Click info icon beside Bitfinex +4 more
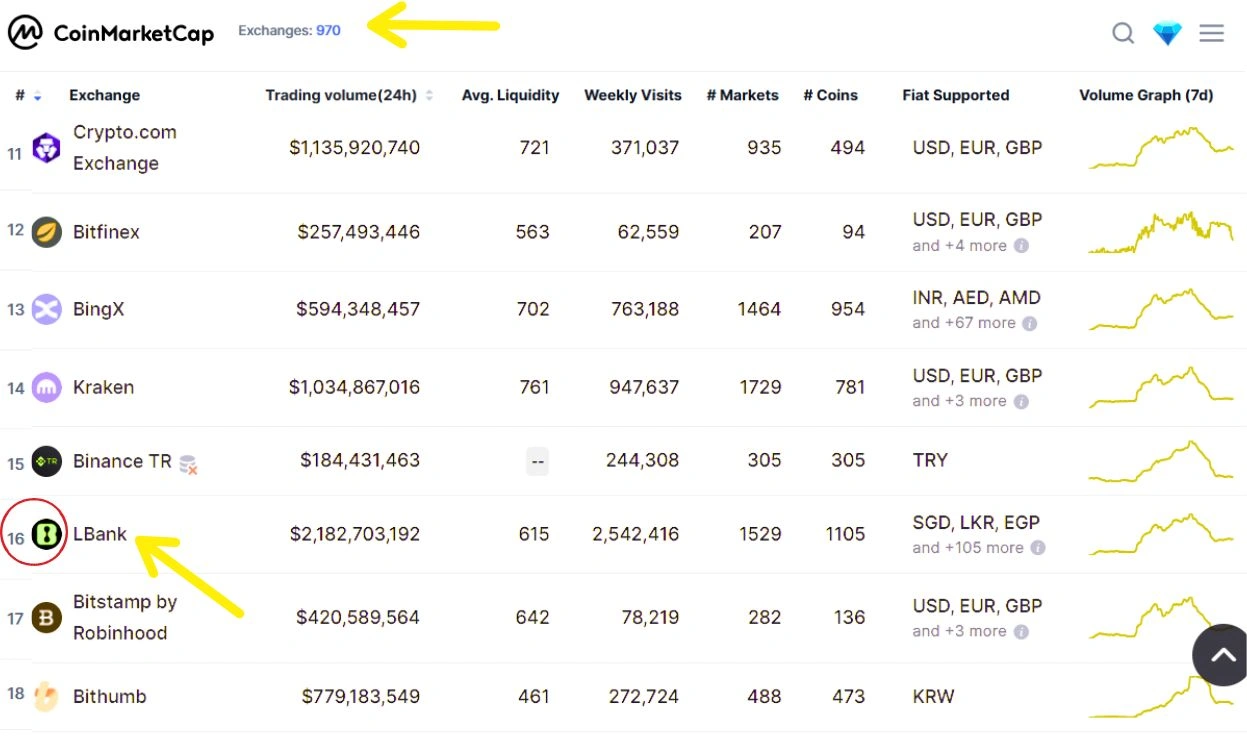This screenshot has height=736, width=1247. click(1021, 246)
